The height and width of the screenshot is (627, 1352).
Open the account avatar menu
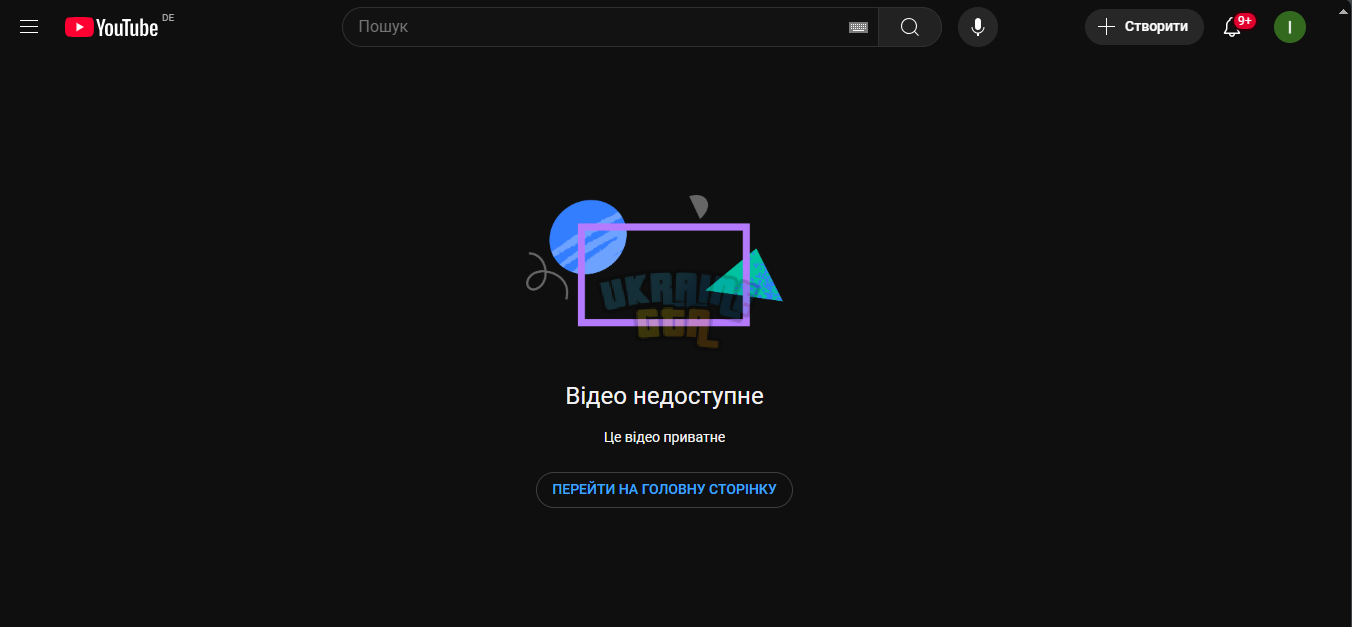click(1290, 27)
